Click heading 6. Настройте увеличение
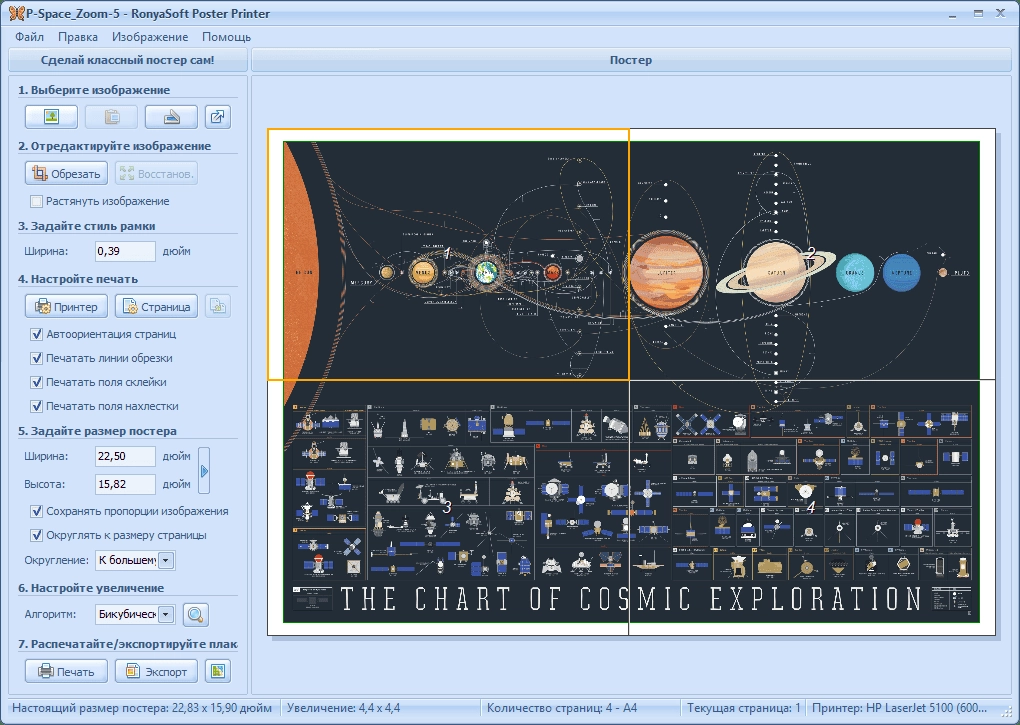Image resolution: width=1020 pixels, height=725 pixels. (90, 588)
